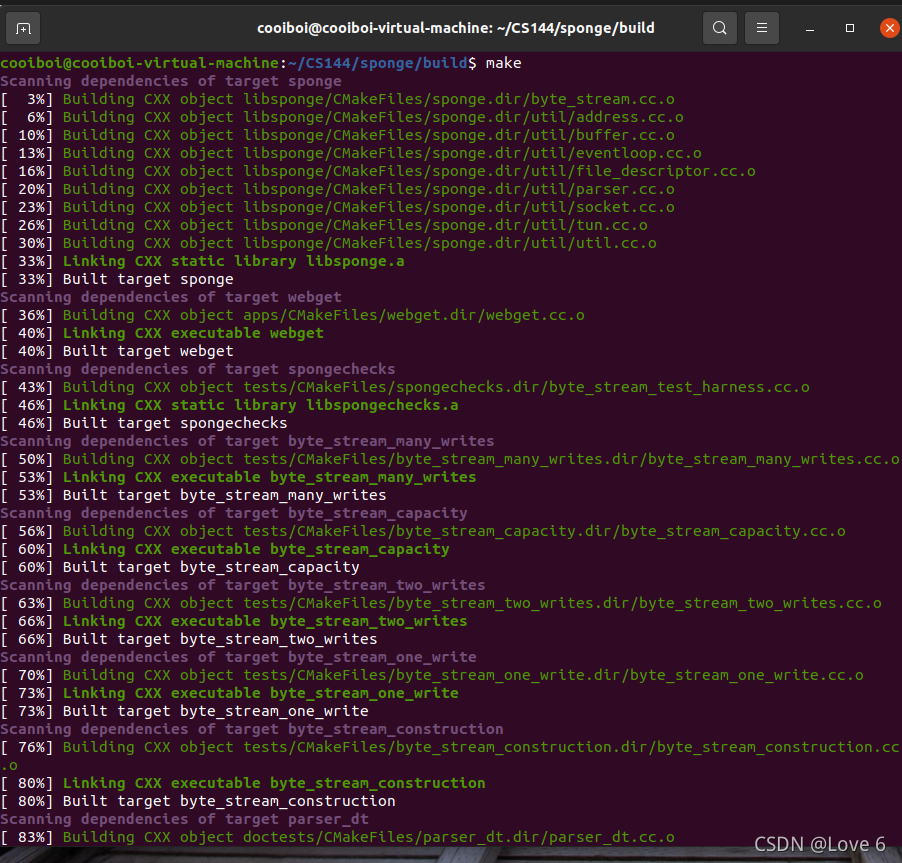Click the 'make' command on the prompt line

(503, 63)
